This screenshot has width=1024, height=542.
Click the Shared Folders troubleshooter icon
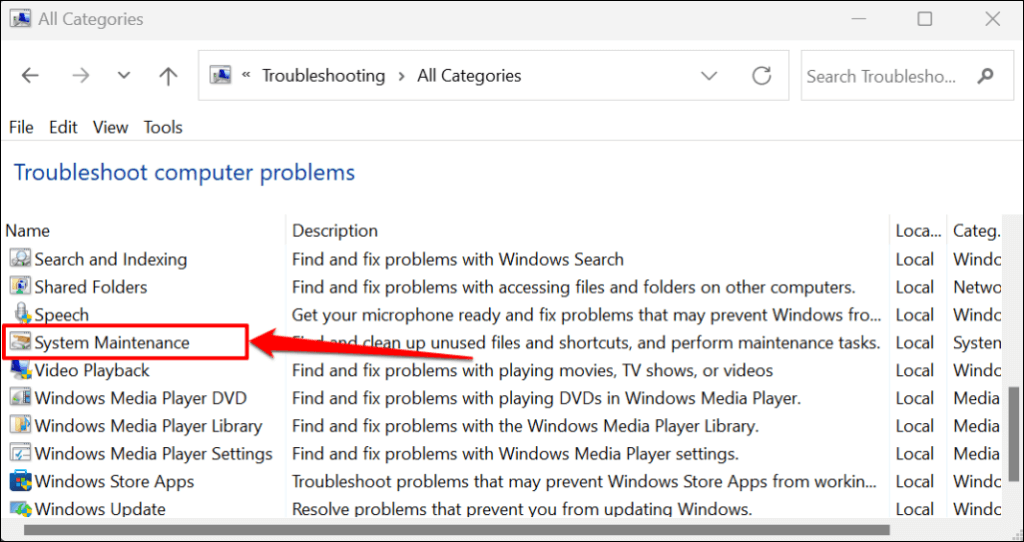(20, 287)
